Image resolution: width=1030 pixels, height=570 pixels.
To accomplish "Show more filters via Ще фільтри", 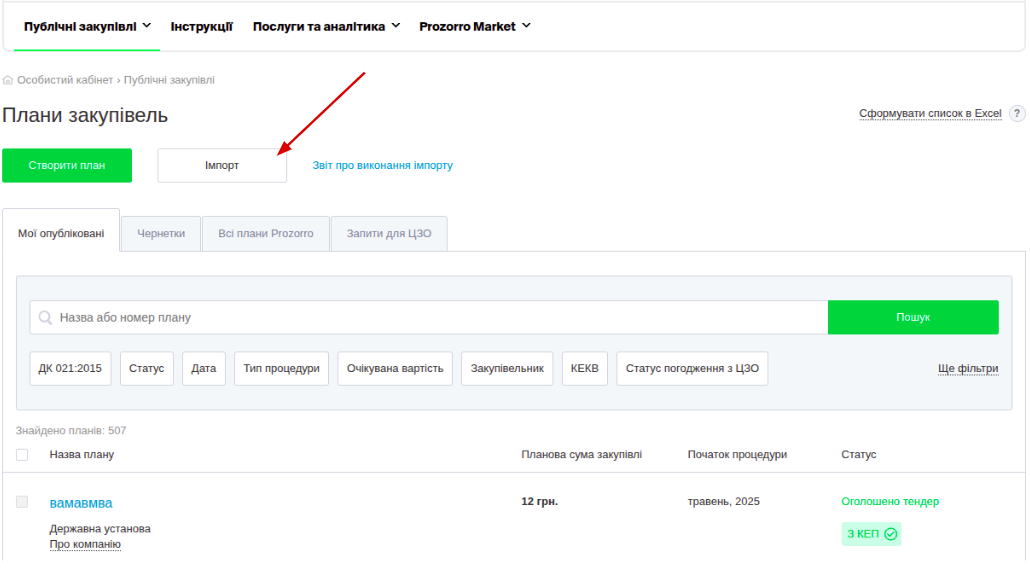I will click(968, 369).
